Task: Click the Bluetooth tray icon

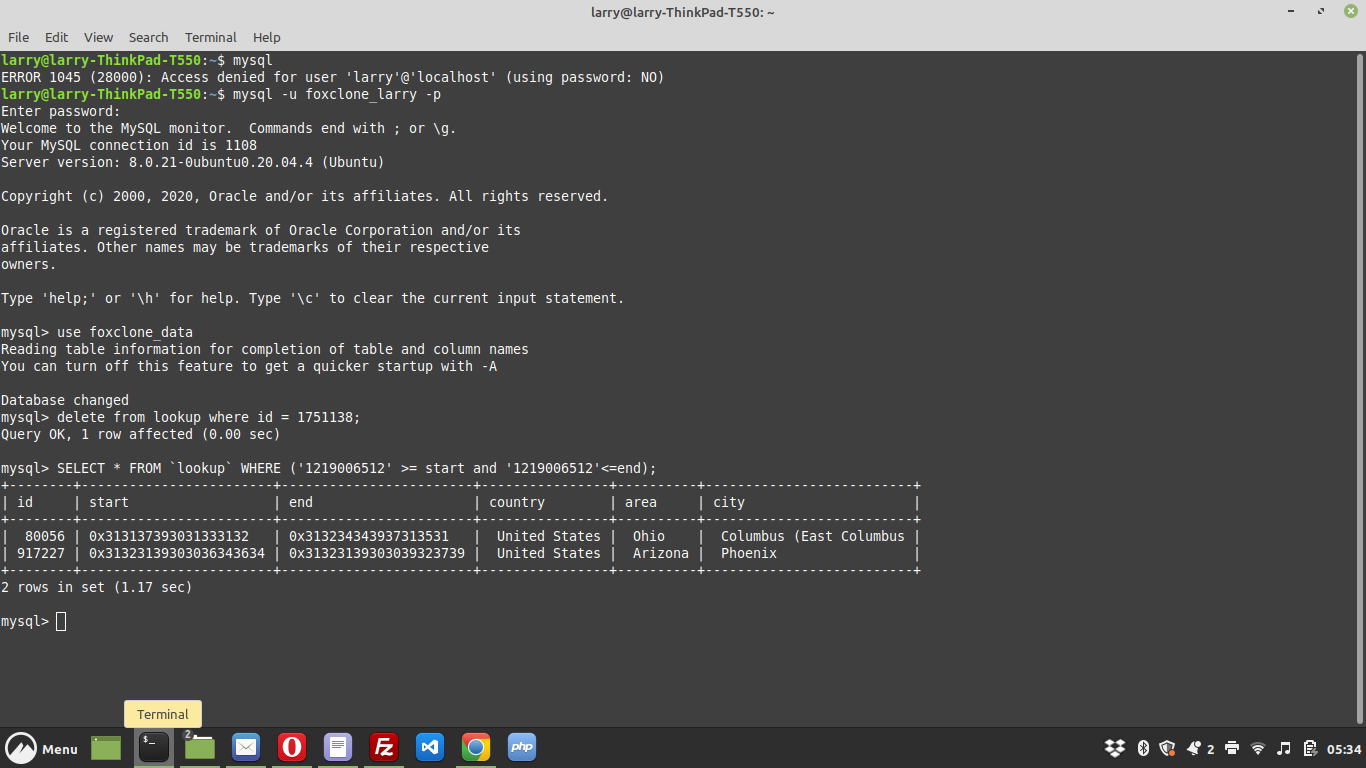Action: (1143, 748)
